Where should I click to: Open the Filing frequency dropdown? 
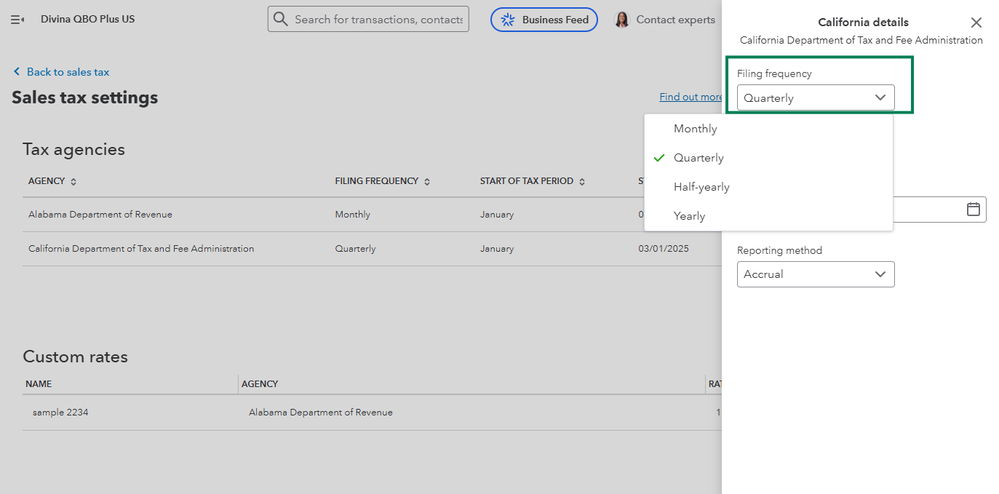click(x=815, y=98)
